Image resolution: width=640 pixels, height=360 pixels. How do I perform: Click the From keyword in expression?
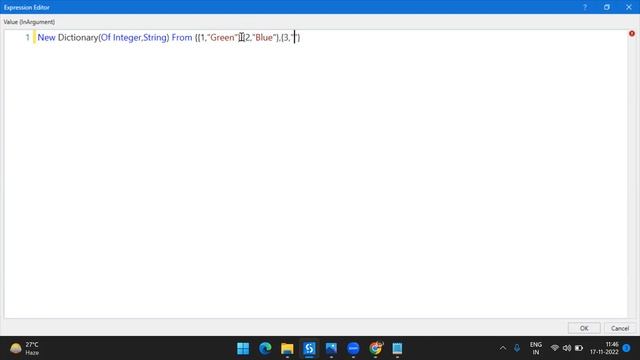[x=182, y=38]
